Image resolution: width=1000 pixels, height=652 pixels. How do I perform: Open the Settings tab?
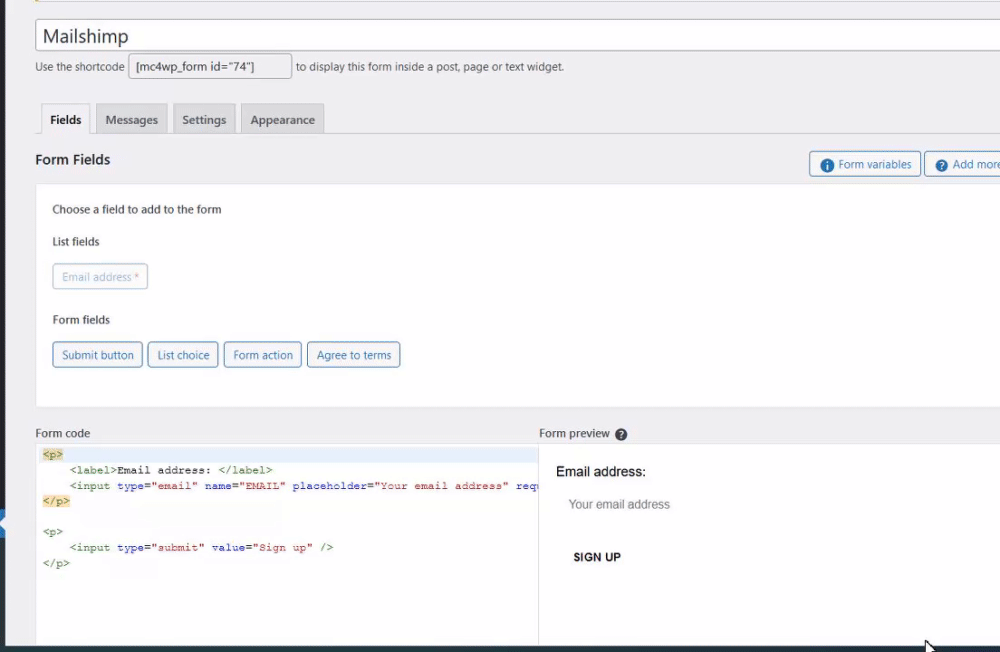(x=204, y=119)
